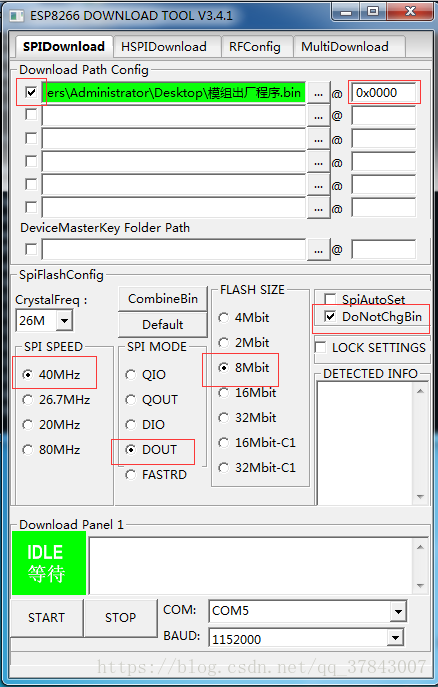Select 32Mbit-C1 flash size
This screenshot has height=687, width=438.
257,467
